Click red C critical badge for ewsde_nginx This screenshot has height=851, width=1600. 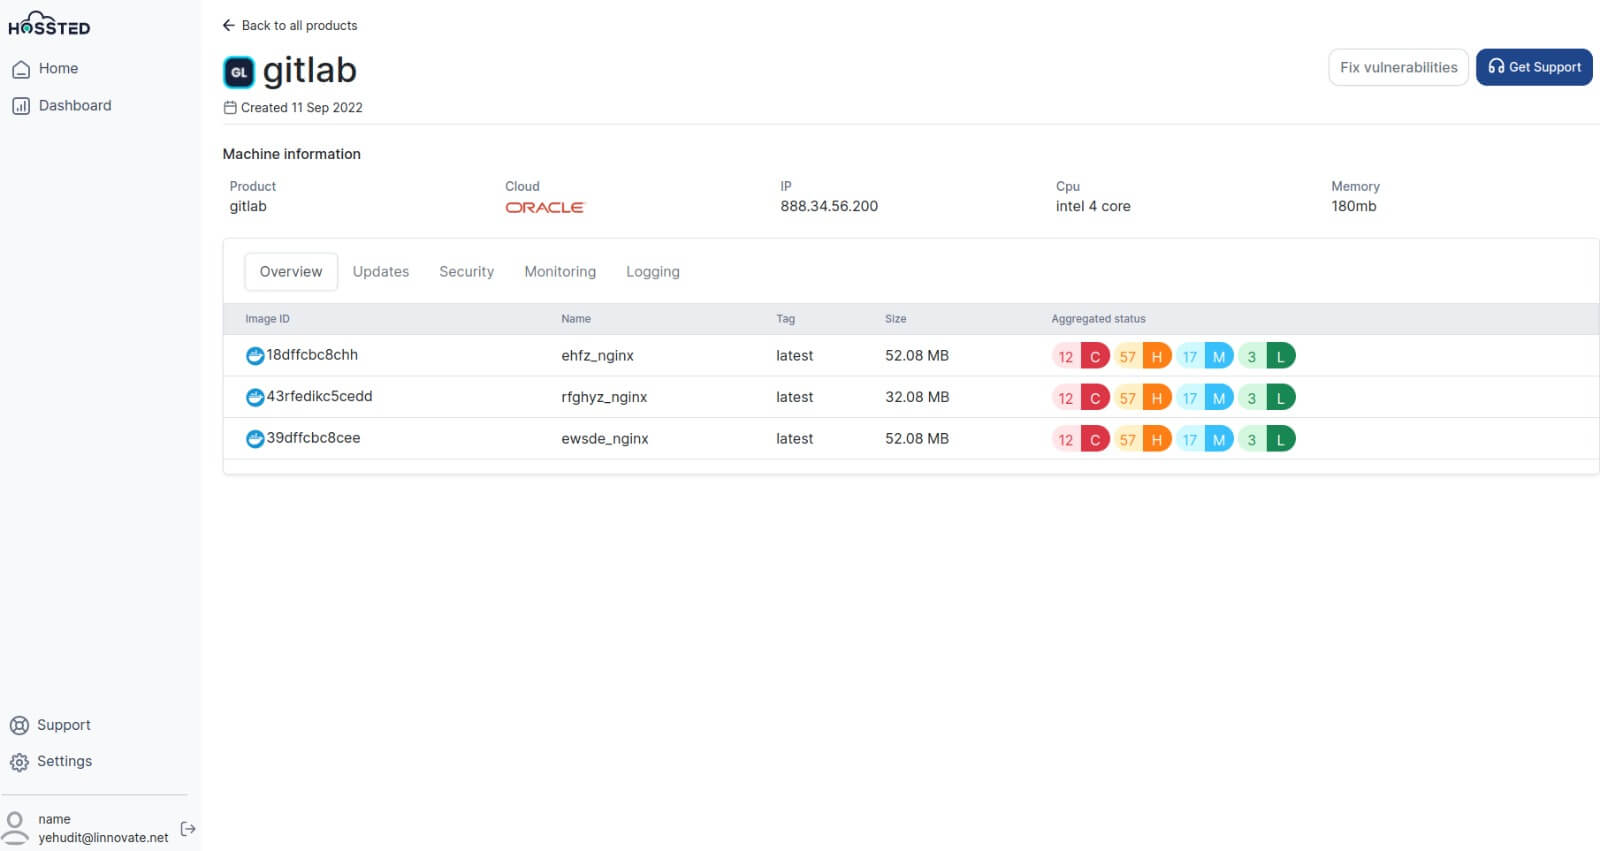pyautogui.click(x=1095, y=439)
